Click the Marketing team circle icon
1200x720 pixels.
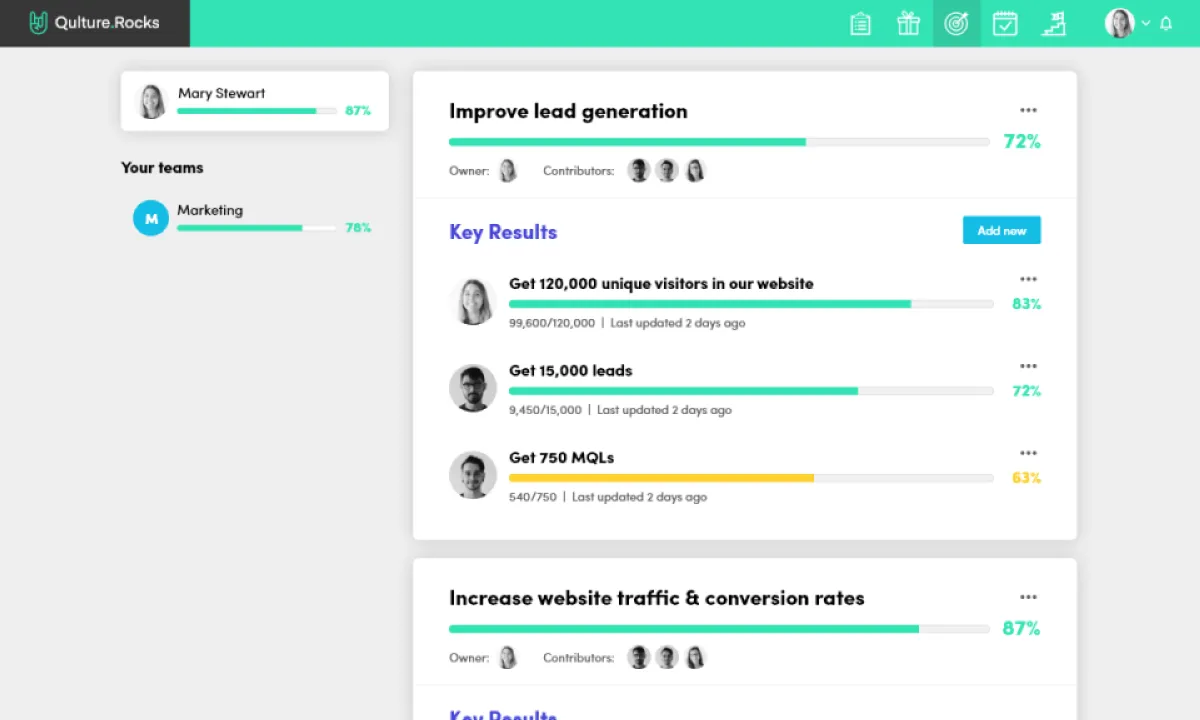(x=151, y=218)
